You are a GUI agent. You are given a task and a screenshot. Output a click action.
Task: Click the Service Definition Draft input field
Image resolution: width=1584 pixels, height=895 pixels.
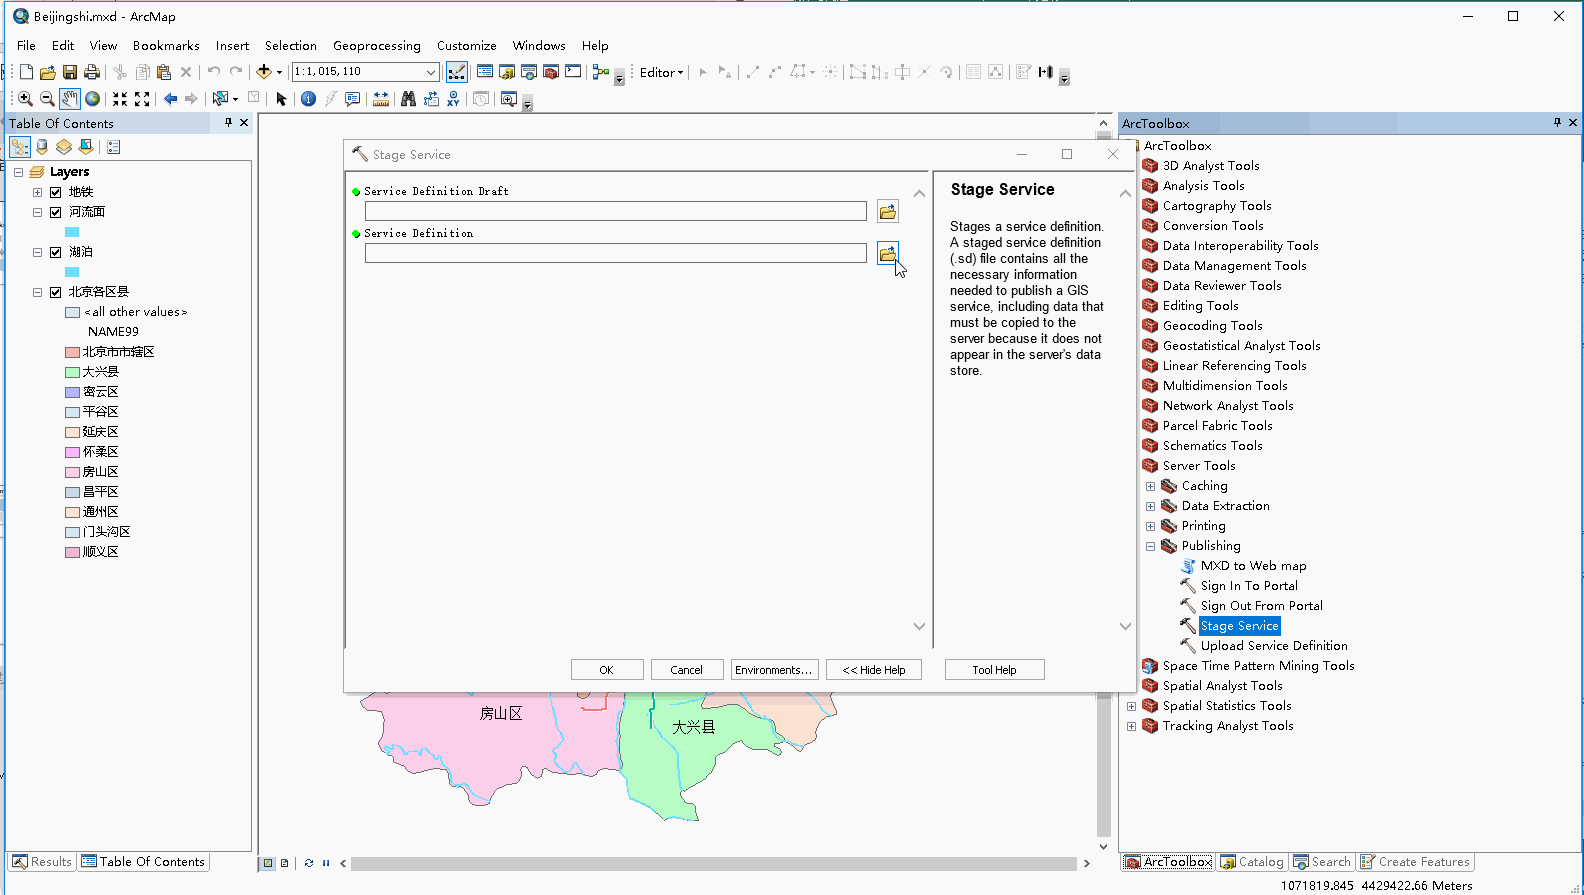click(616, 211)
